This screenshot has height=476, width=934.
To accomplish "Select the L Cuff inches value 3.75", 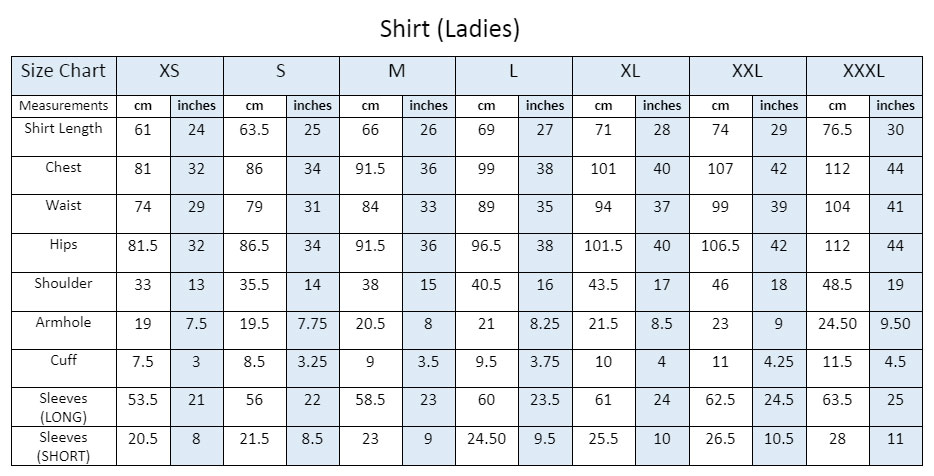I will point(545,362).
